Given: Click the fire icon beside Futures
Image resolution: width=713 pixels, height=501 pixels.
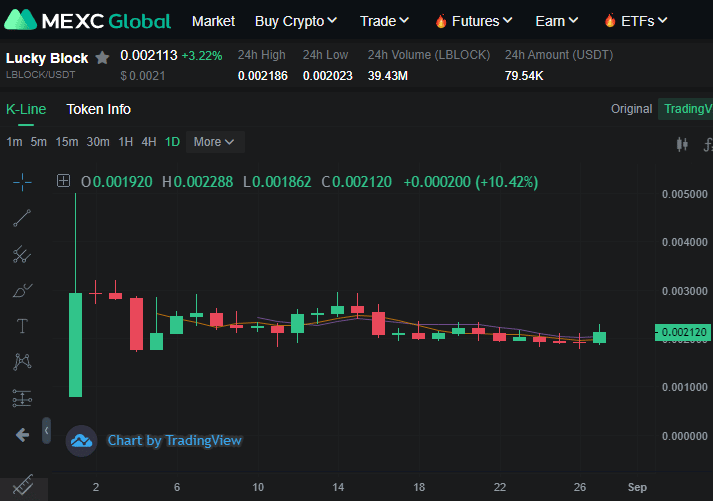Looking at the screenshot, I should click(x=441, y=21).
